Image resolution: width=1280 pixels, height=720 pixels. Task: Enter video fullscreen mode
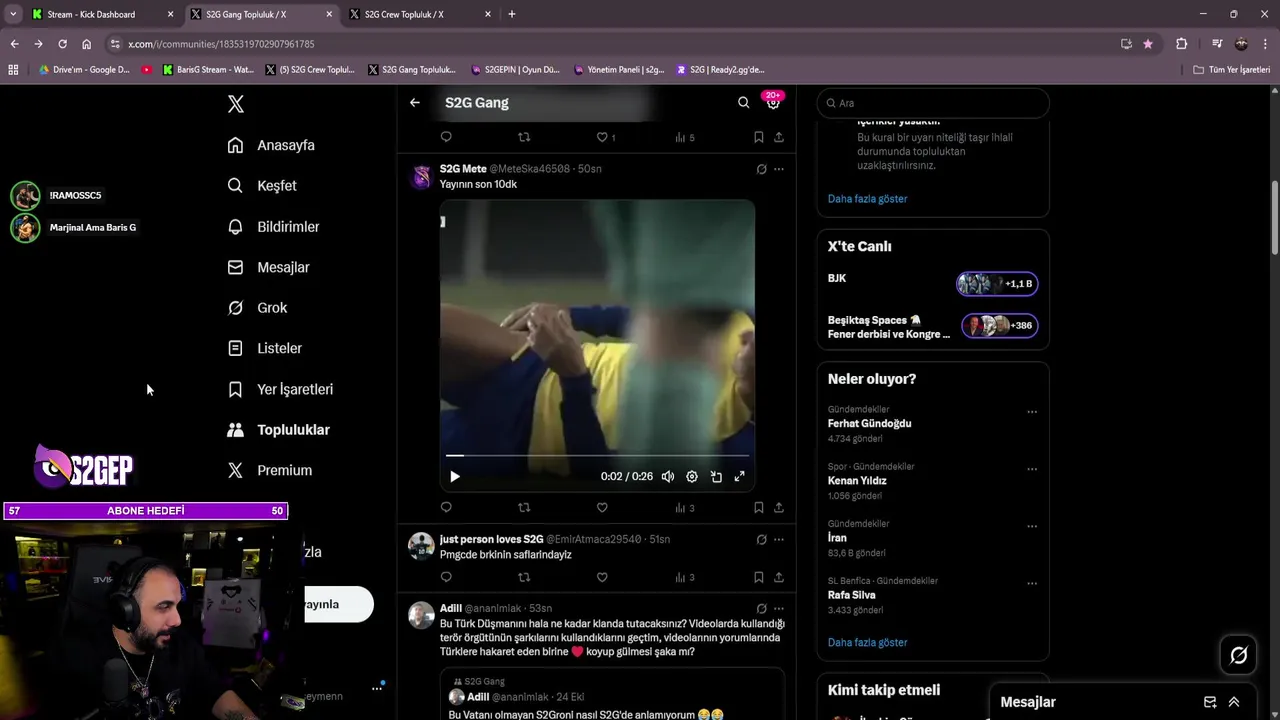pyautogui.click(x=740, y=477)
